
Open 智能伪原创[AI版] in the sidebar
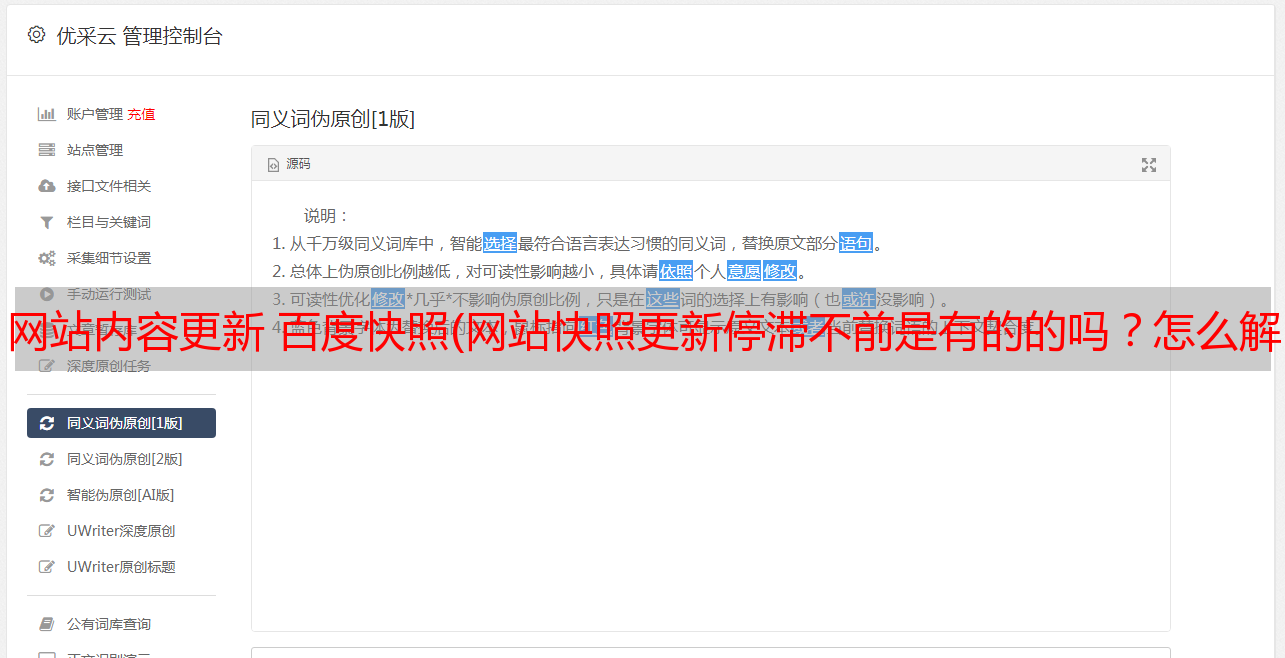coord(121,495)
